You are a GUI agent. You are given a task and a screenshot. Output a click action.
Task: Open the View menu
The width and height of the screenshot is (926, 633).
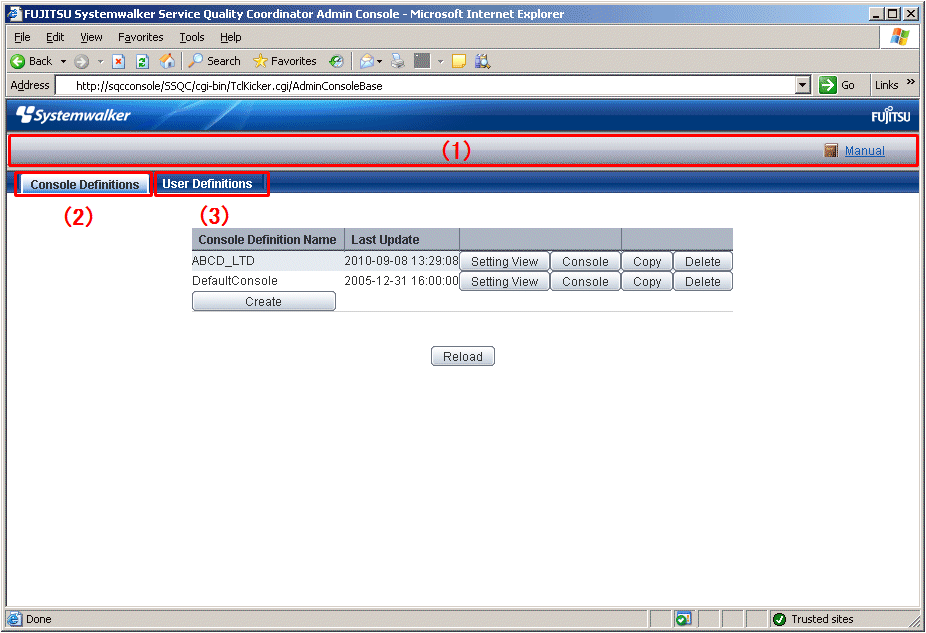pyautogui.click(x=91, y=37)
